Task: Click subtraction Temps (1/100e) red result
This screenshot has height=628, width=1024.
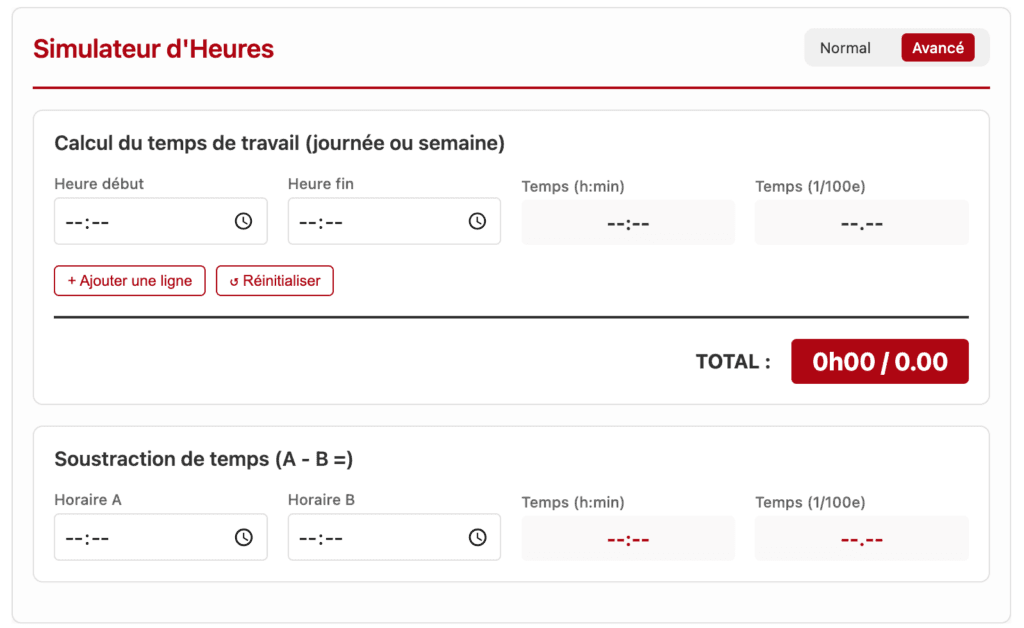Action: [x=861, y=539]
